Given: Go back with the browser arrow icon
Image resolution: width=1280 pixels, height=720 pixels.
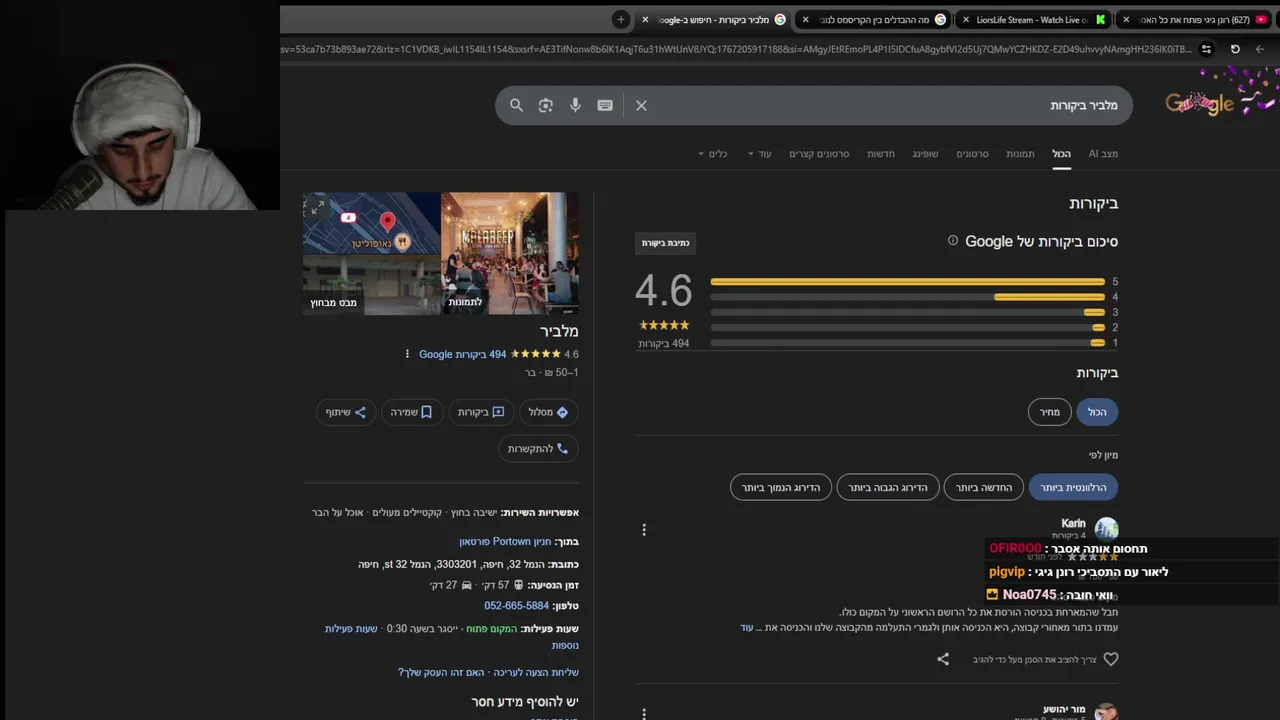Looking at the screenshot, I should [1260, 49].
